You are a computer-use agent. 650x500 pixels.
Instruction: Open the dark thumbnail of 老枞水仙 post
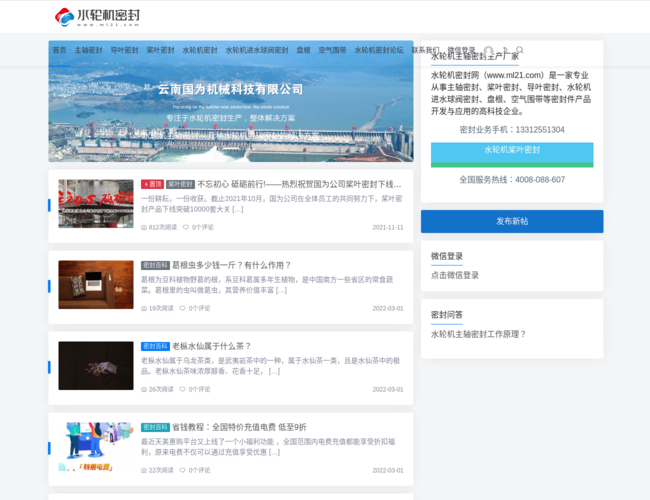pyautogui.click(x=96, y=366)
